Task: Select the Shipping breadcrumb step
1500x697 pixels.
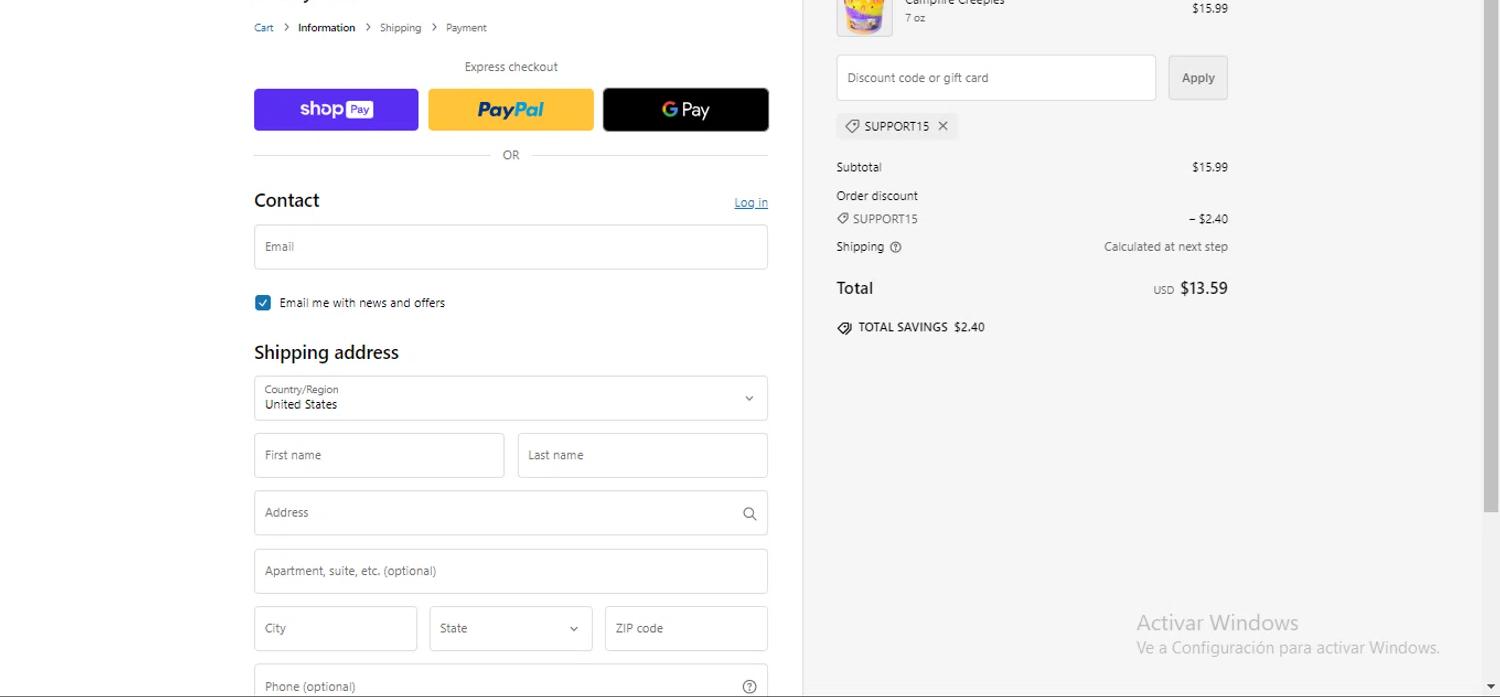Action: click(x=400, y=28)
